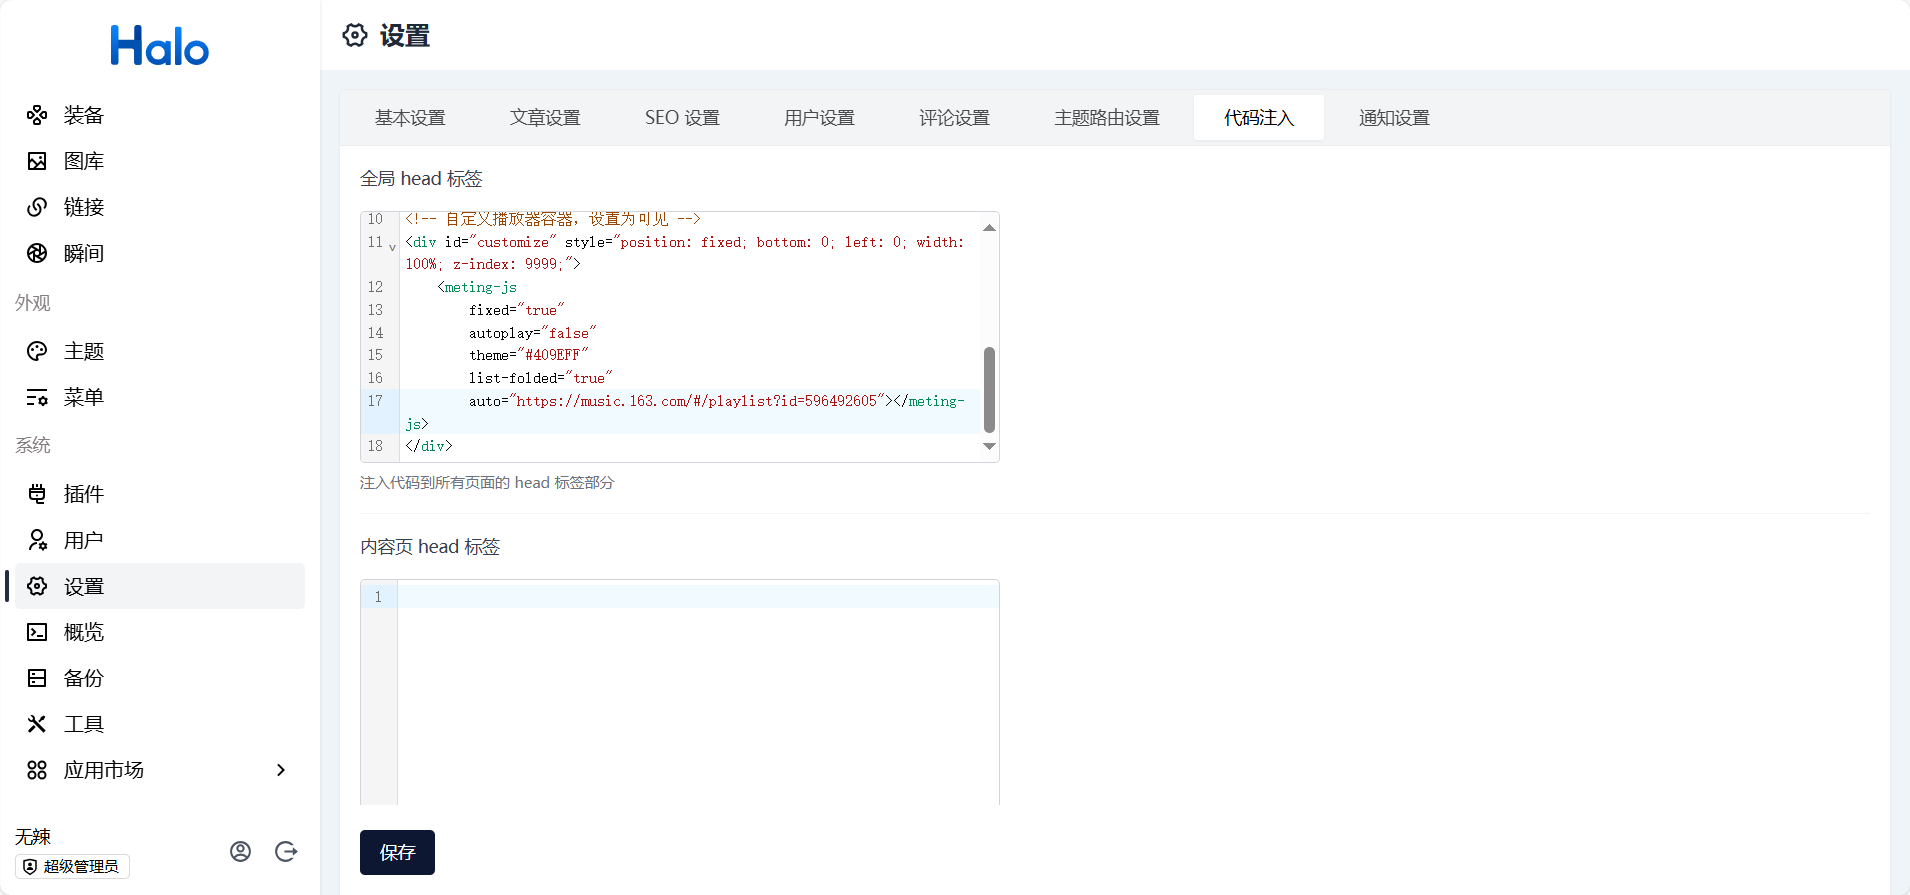Click list-folded="true" on line 16
Screen dimensions: 1910x895
[x=540, y=378]
